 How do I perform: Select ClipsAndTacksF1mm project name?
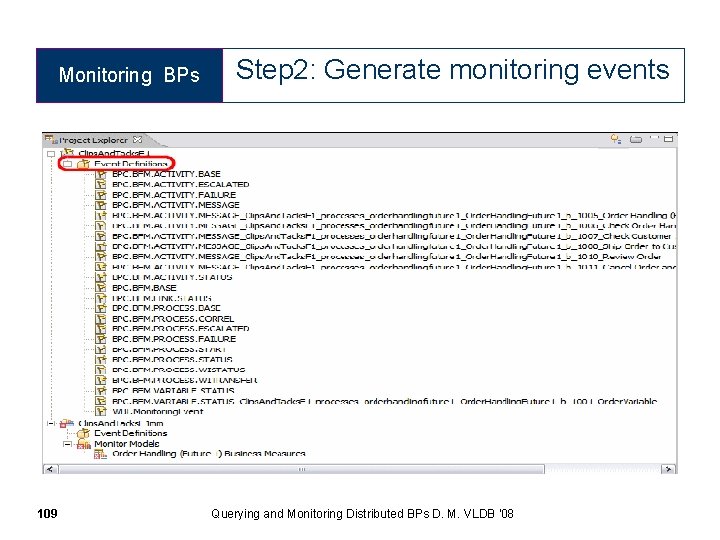tap(121, 423)
